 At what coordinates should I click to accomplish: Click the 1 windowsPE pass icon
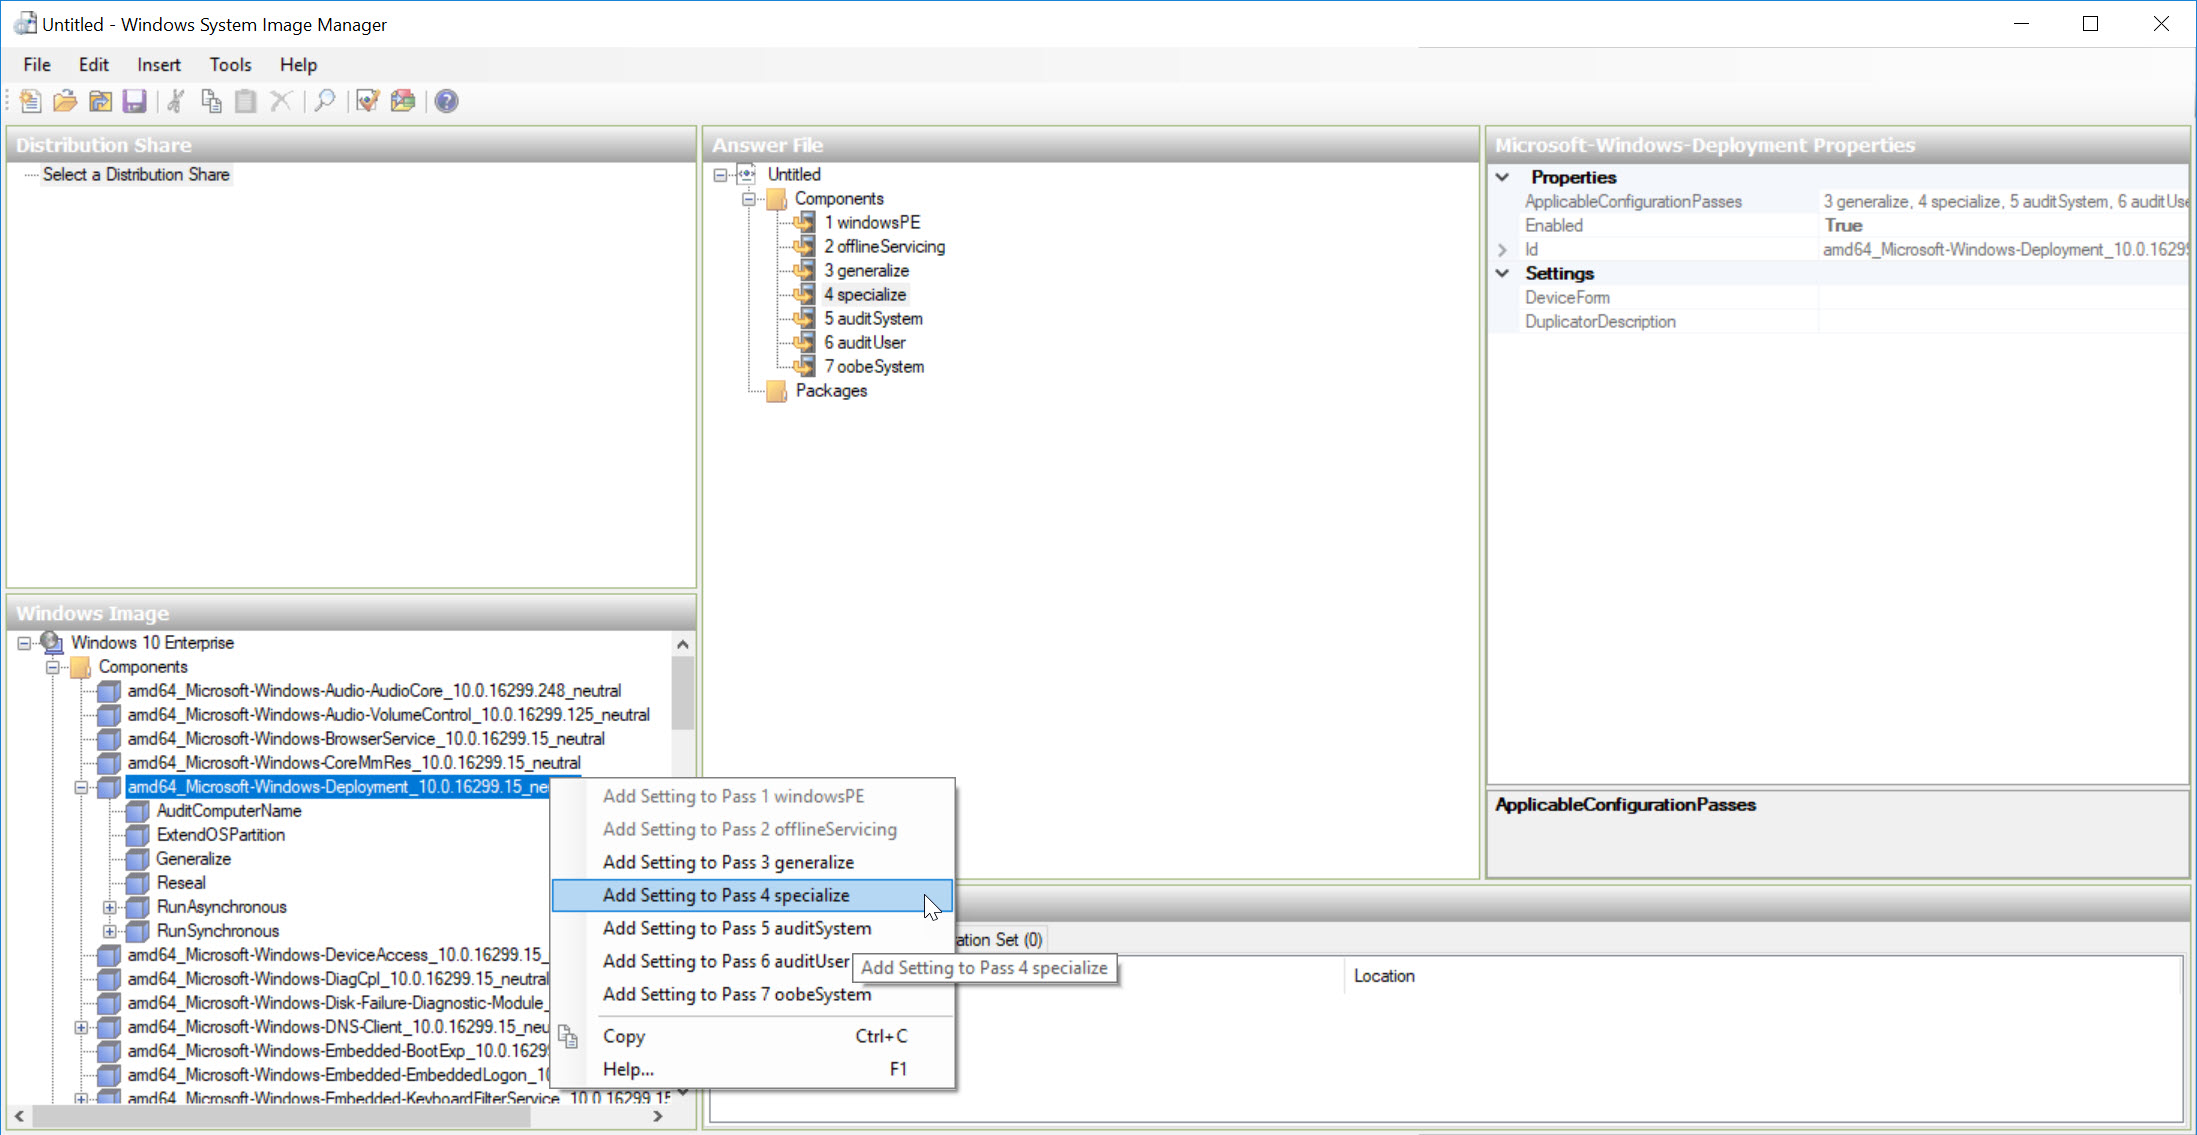point(805,222)
